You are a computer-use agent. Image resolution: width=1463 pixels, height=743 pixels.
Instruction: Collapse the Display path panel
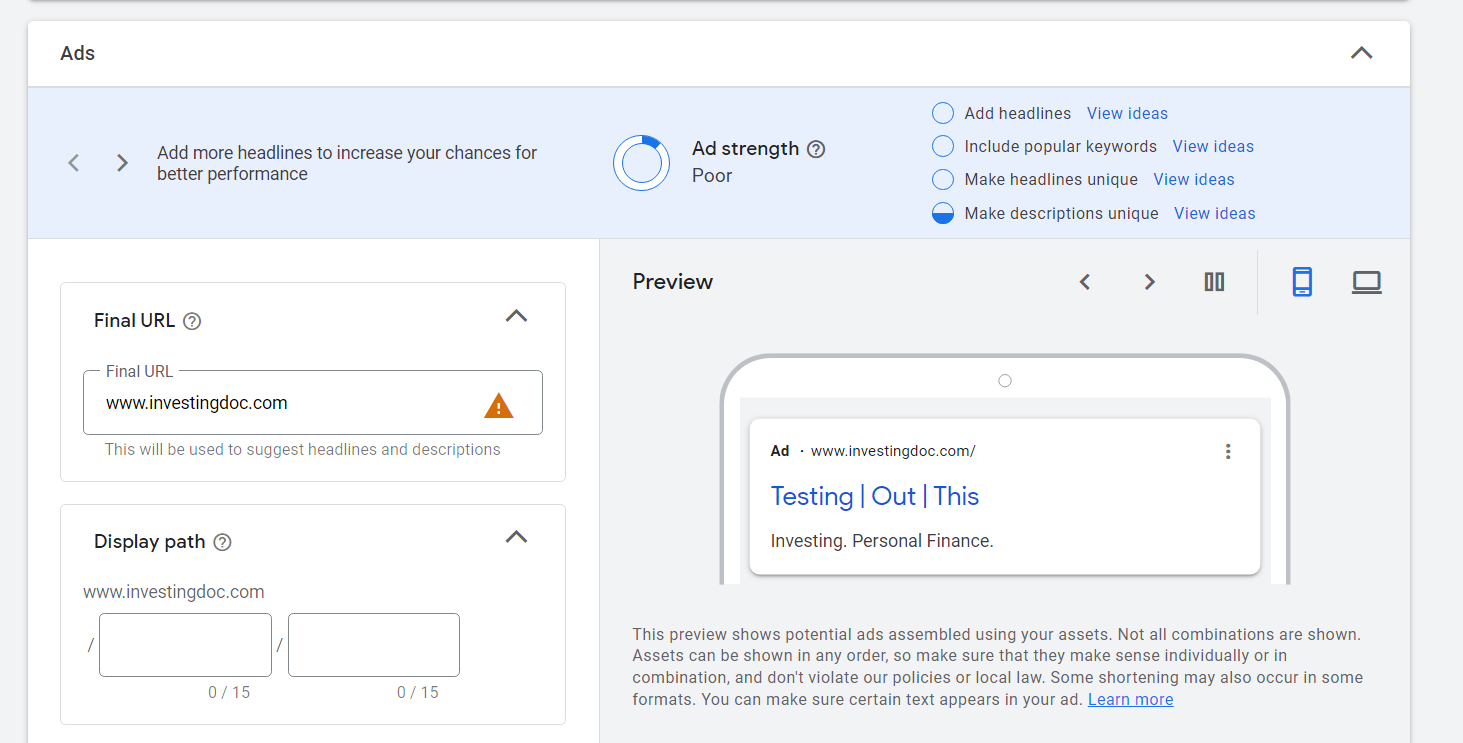point(516,537)
